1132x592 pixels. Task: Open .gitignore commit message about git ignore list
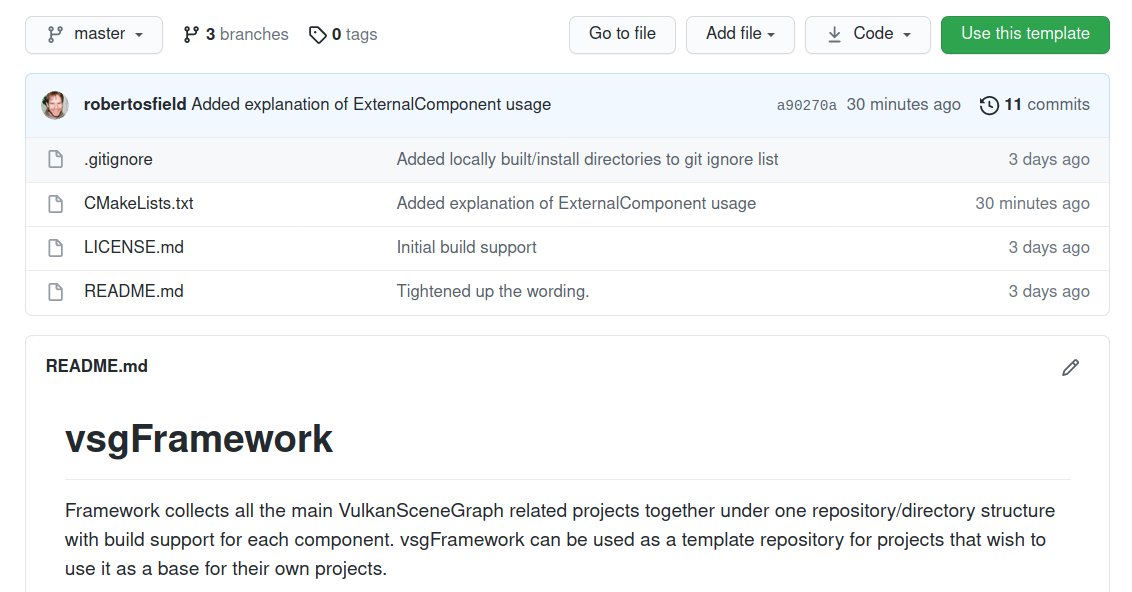click(588, 159)
